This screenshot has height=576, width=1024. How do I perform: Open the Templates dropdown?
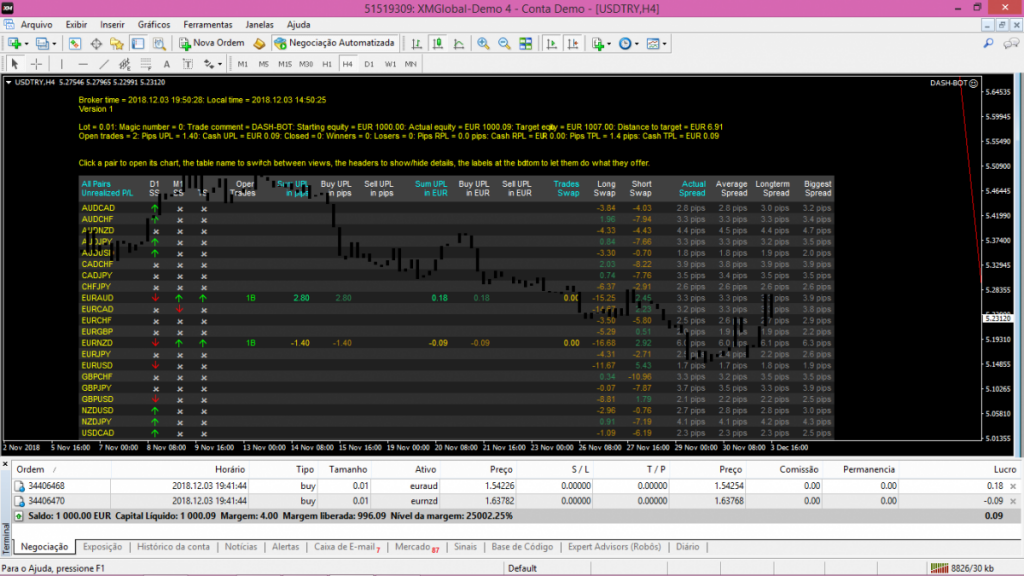[x=656, y=43]
